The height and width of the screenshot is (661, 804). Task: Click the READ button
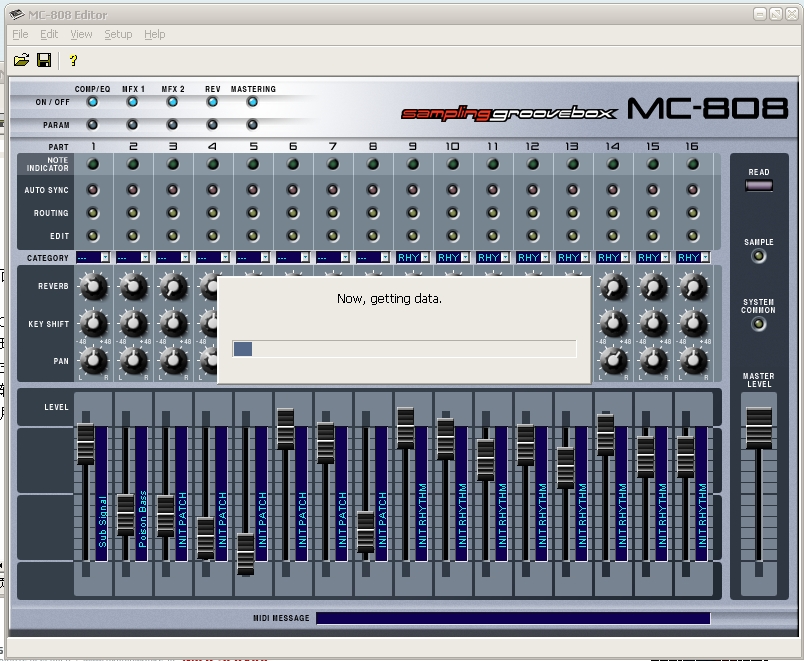tap(759, 186)
